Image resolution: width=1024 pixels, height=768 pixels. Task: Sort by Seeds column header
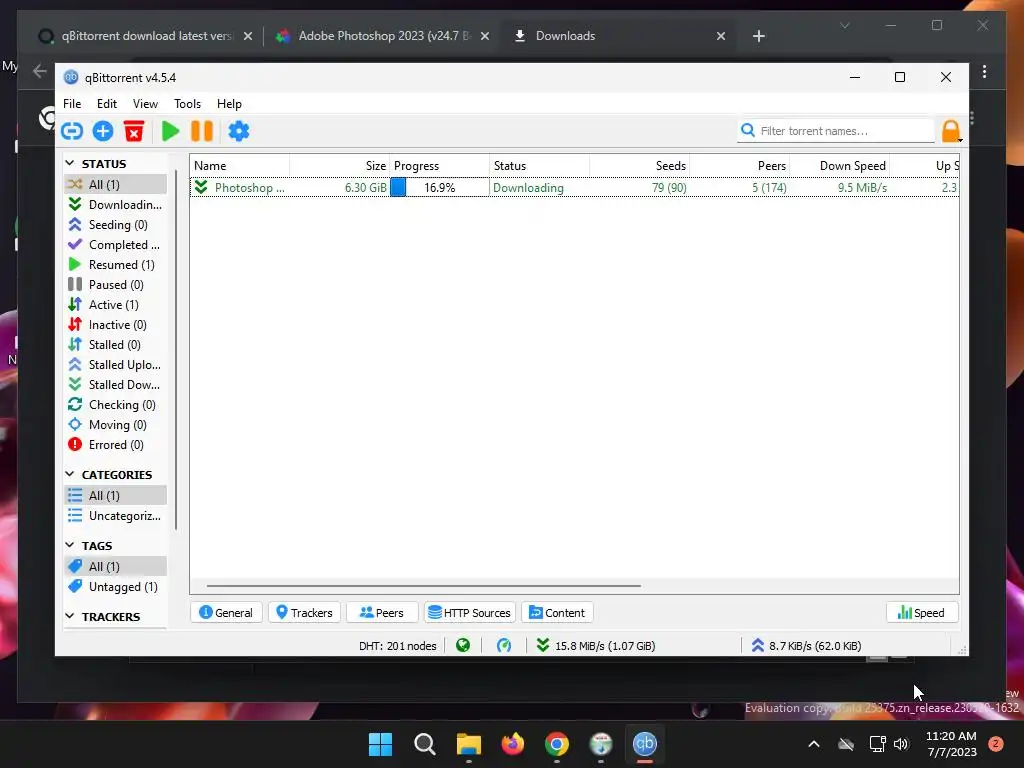[639, 166]
